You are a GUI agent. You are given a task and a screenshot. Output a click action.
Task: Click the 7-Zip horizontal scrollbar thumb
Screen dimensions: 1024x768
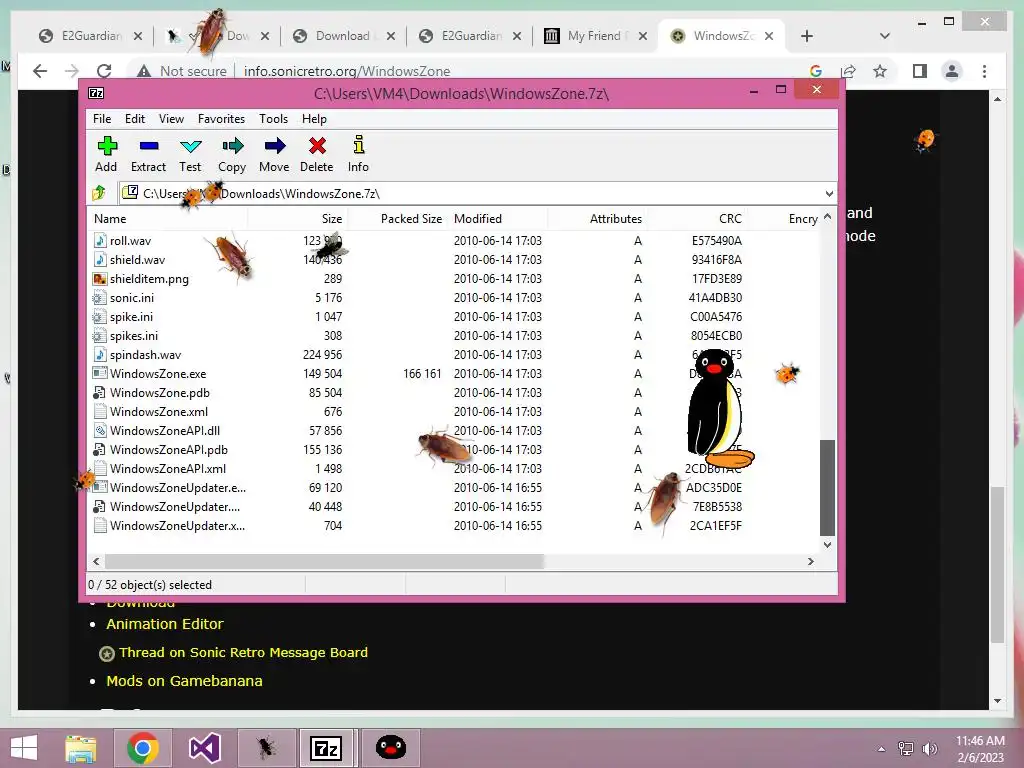pyautogui.click(x=325, y=561)
